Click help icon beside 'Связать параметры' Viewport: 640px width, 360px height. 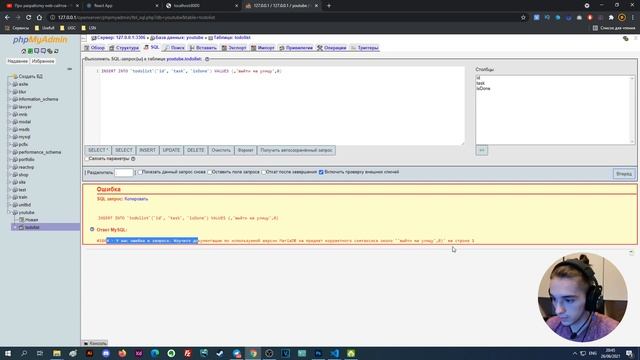[x=133, y=159]
